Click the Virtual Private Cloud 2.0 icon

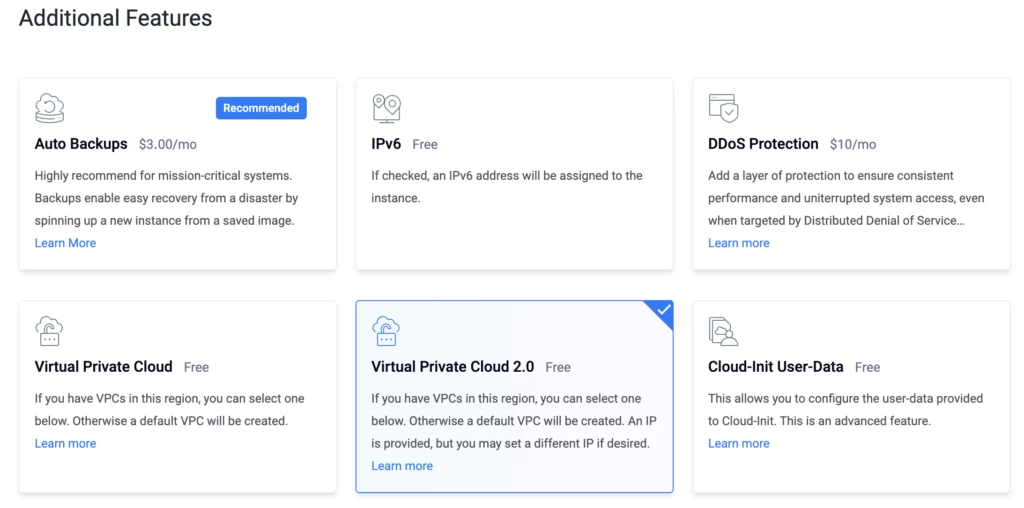[x=386, y=330]
